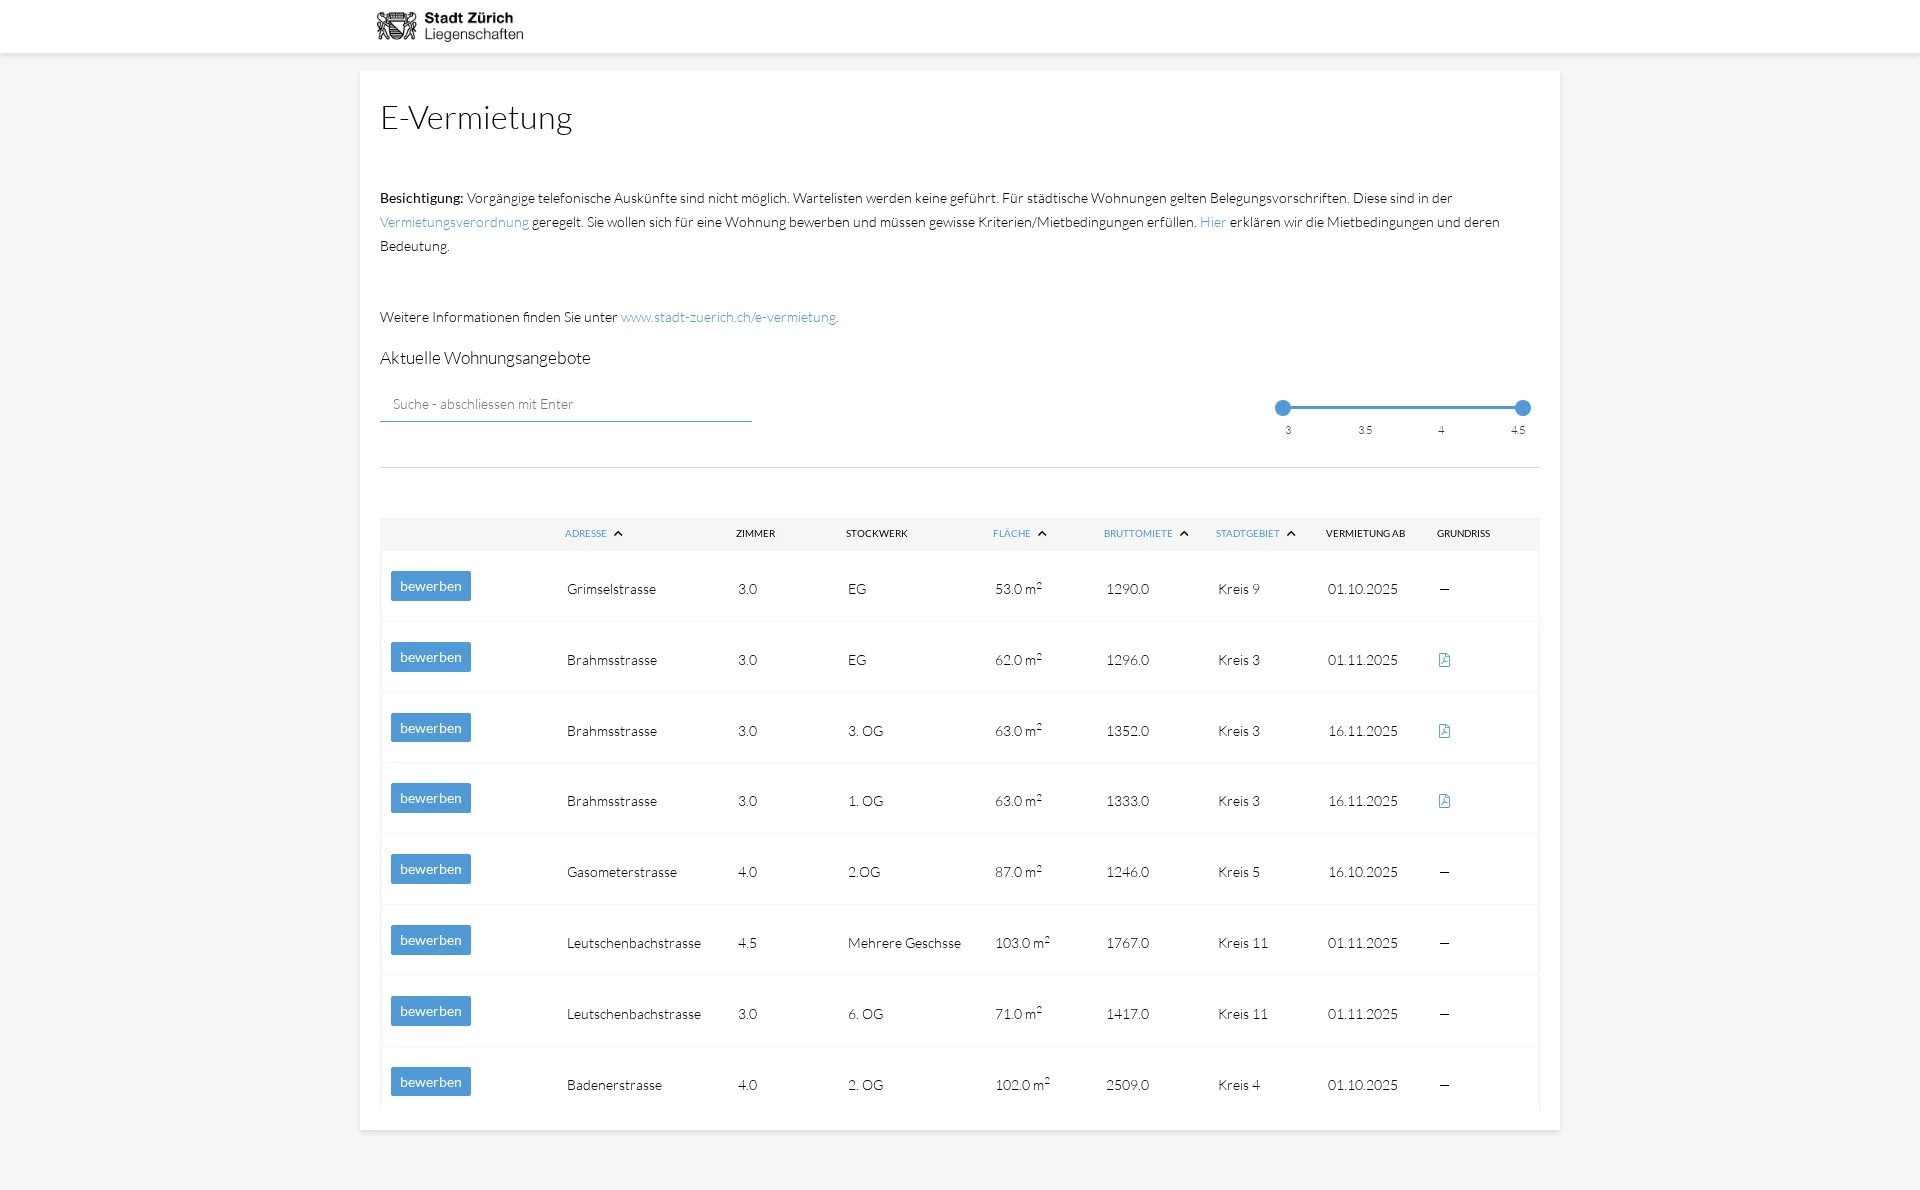The width and height of the screenshot is (1920, 1190).
Task: Open the Vermietungsverordnung link
Action: point(454,222)
